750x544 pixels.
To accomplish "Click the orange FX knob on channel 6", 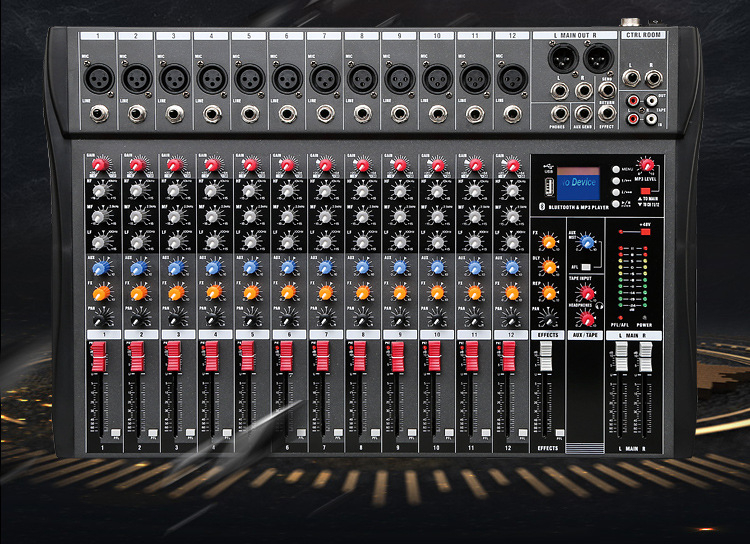I will [x=287, y=292].
